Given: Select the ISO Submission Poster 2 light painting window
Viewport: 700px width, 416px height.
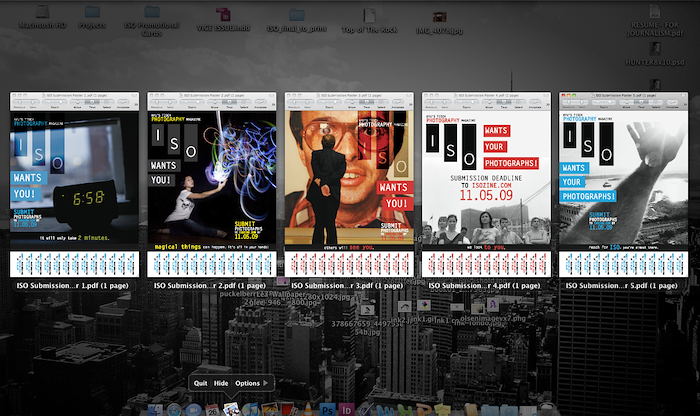Looking at the screenshot, I should (x=212, y=184).
